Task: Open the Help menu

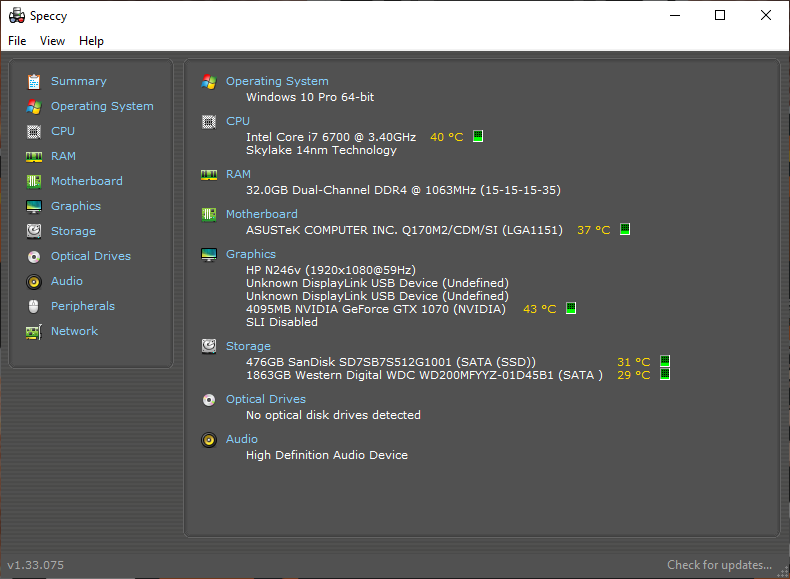Action: (x=91, y=41)
